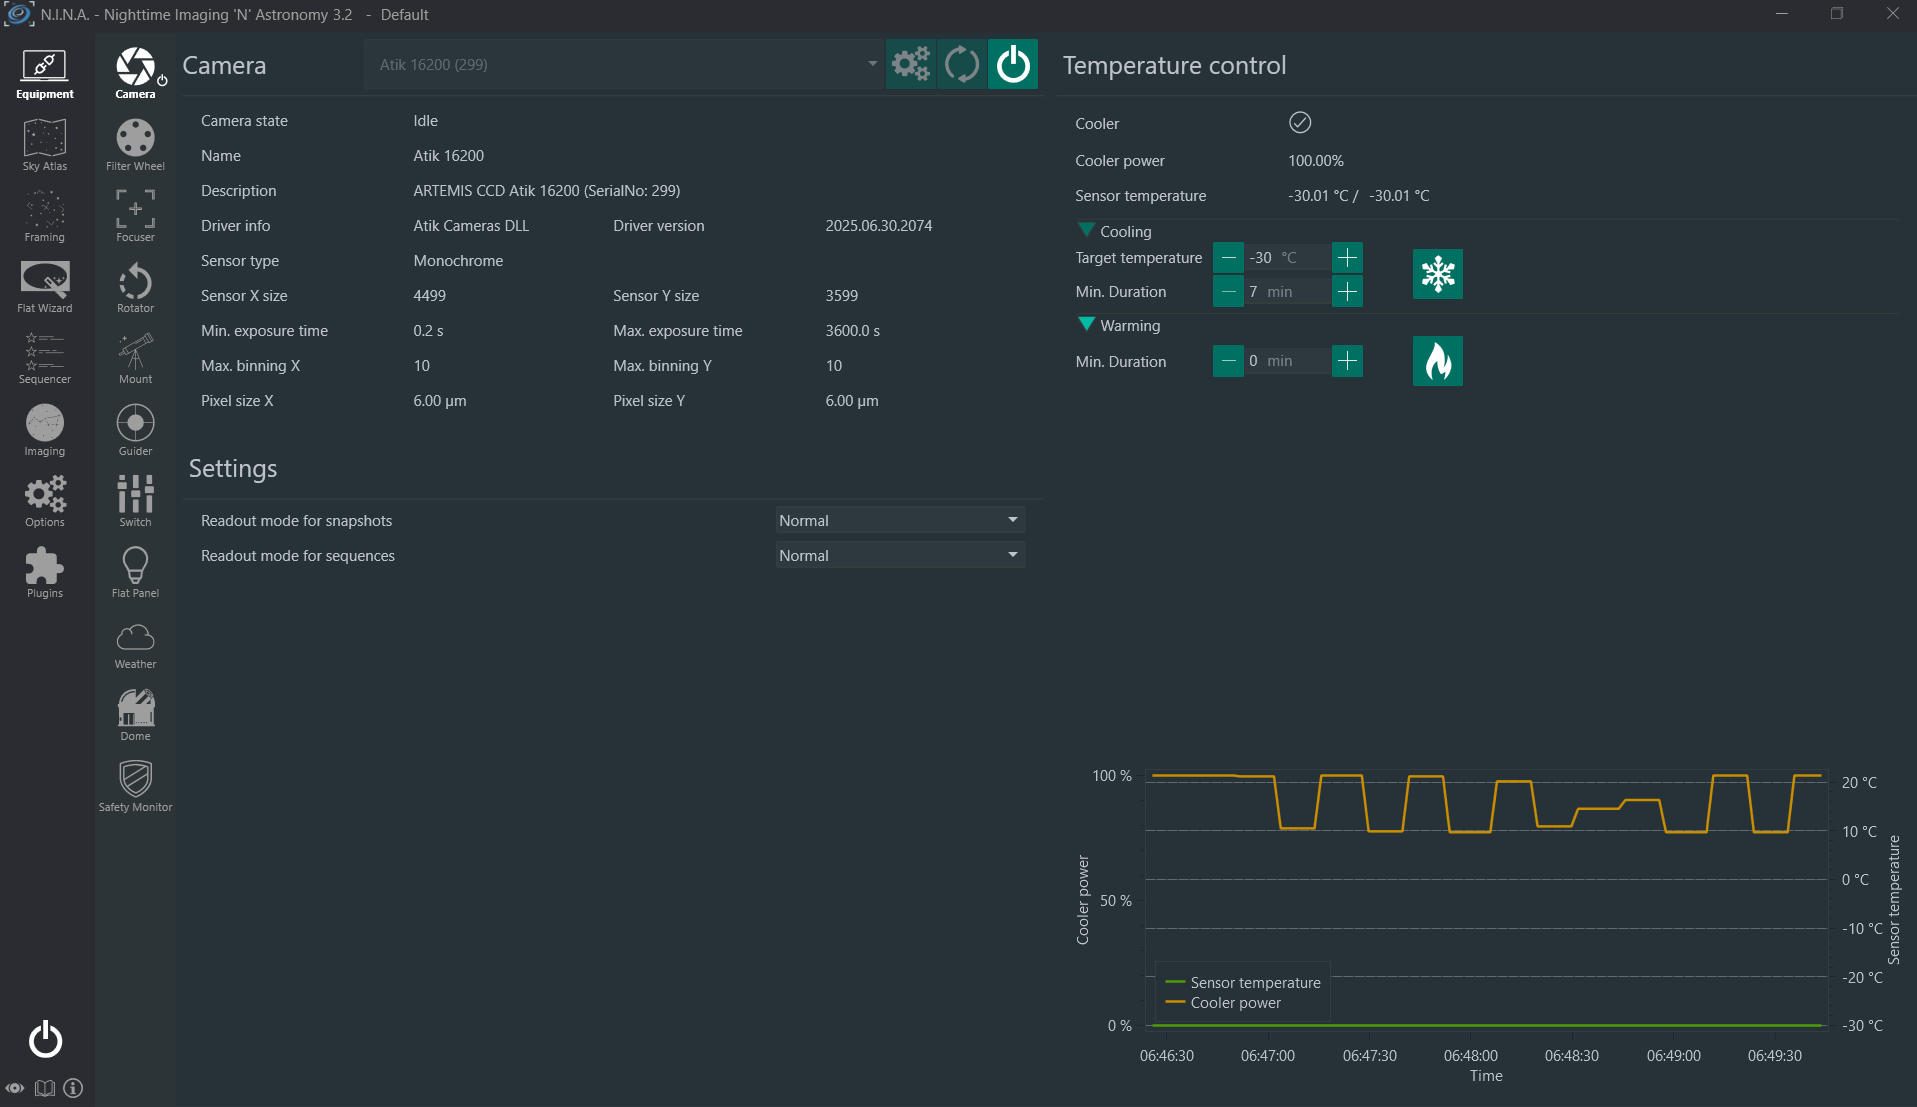Click the warming Min. Duration input field
The image size is (1917, 1107).
point(1288,361)
